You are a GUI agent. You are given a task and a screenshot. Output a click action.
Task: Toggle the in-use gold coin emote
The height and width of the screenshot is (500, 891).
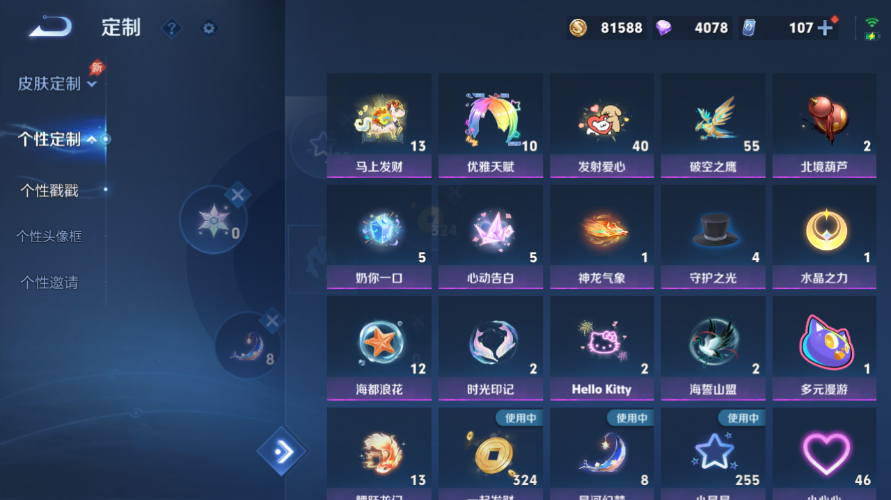[x=490, y=453]
